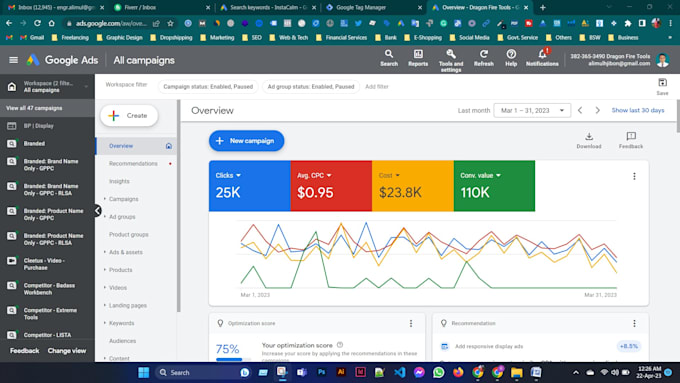Open the three-dot menu on the scorecard chart
680x383 pixels.
click(634, 176)
